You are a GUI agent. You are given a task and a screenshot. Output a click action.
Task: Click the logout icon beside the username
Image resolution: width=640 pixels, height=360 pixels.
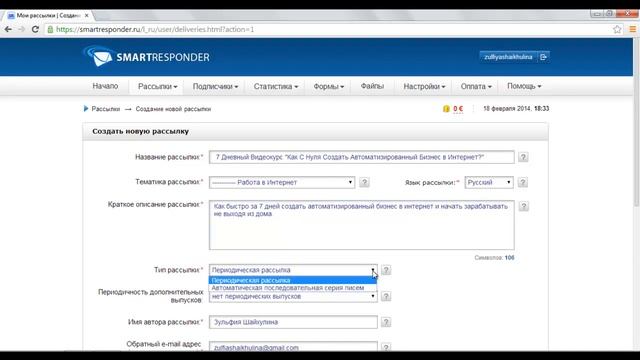[x=543, y=57]
